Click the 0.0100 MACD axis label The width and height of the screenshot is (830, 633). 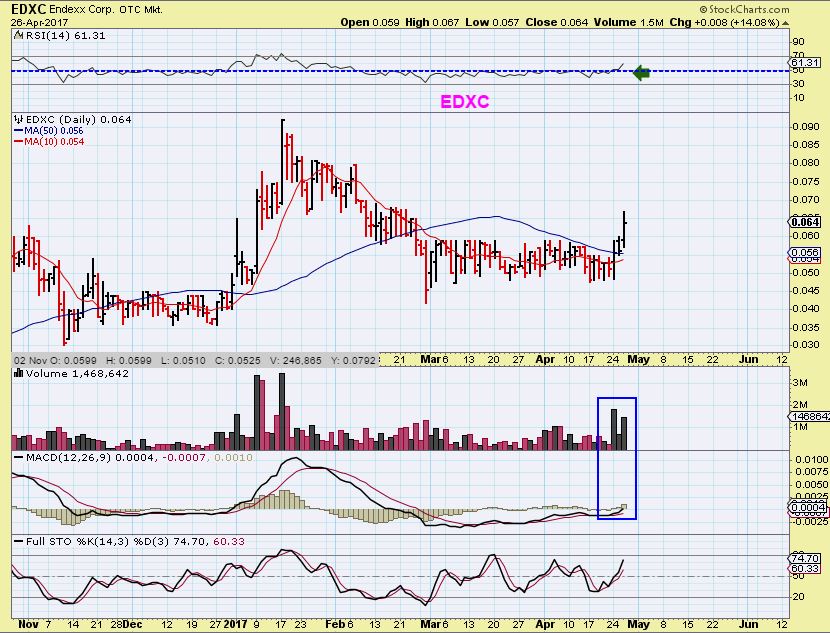pos(811,460)
